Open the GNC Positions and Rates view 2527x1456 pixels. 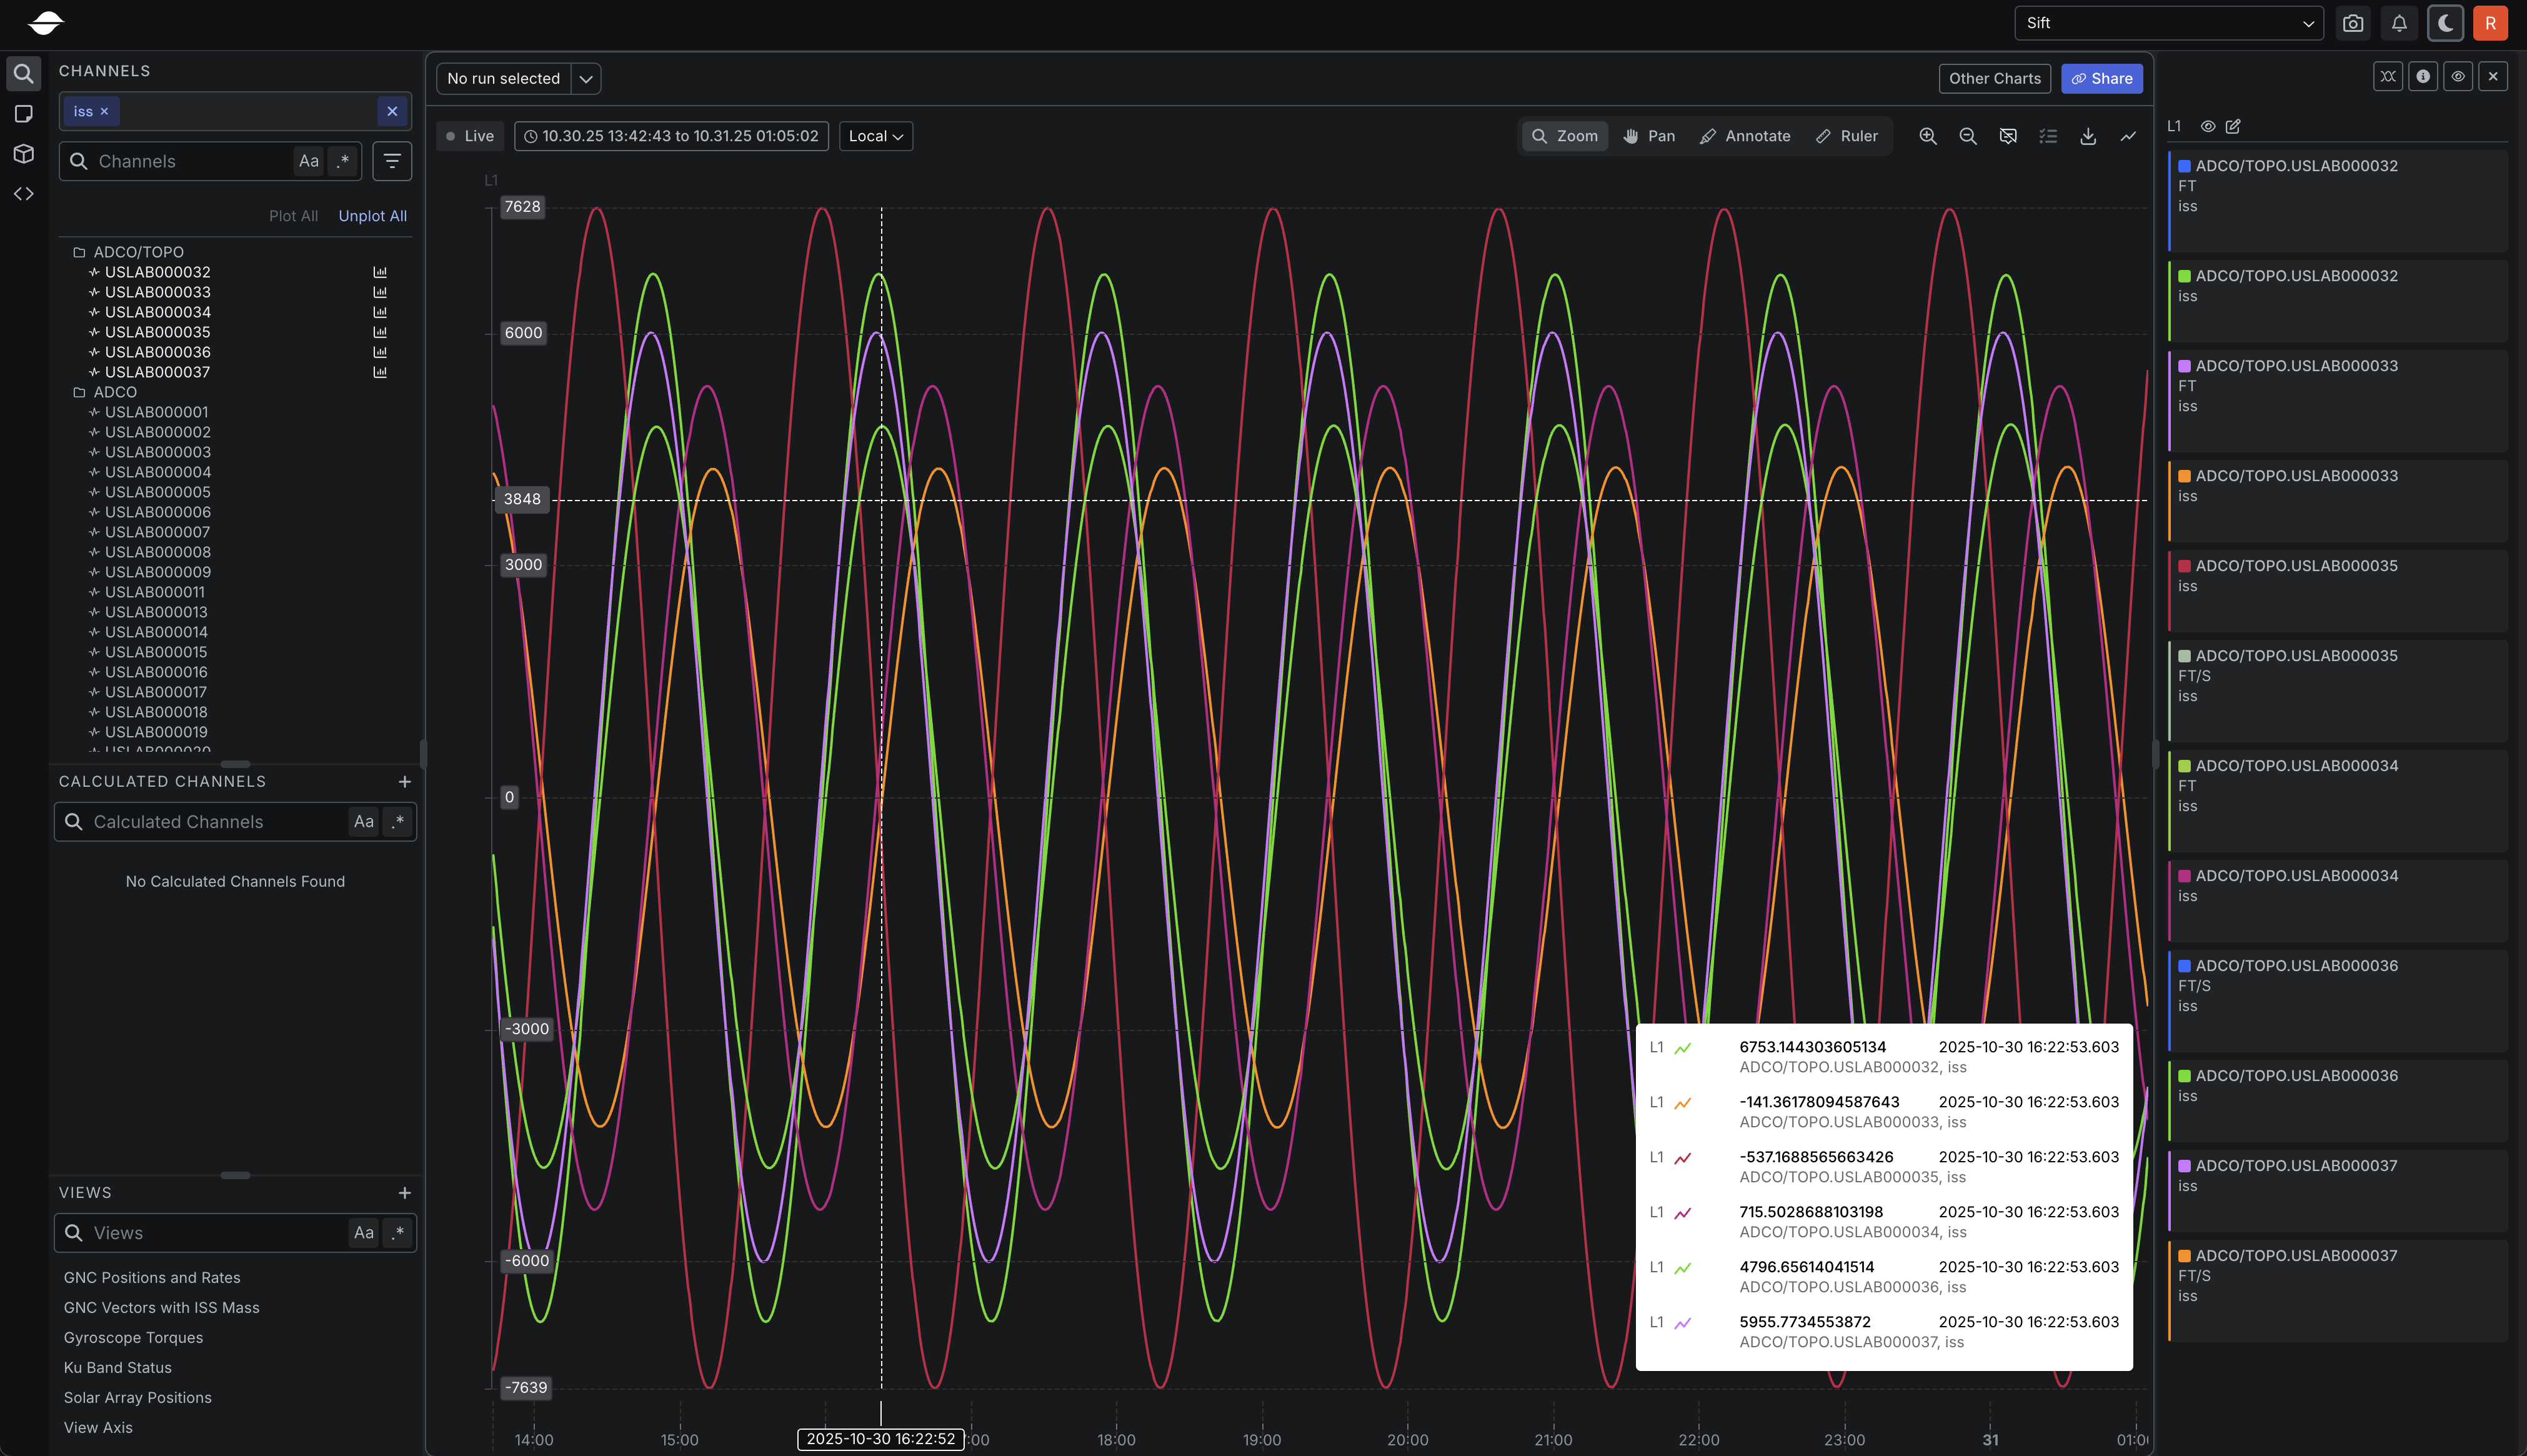152,1277
